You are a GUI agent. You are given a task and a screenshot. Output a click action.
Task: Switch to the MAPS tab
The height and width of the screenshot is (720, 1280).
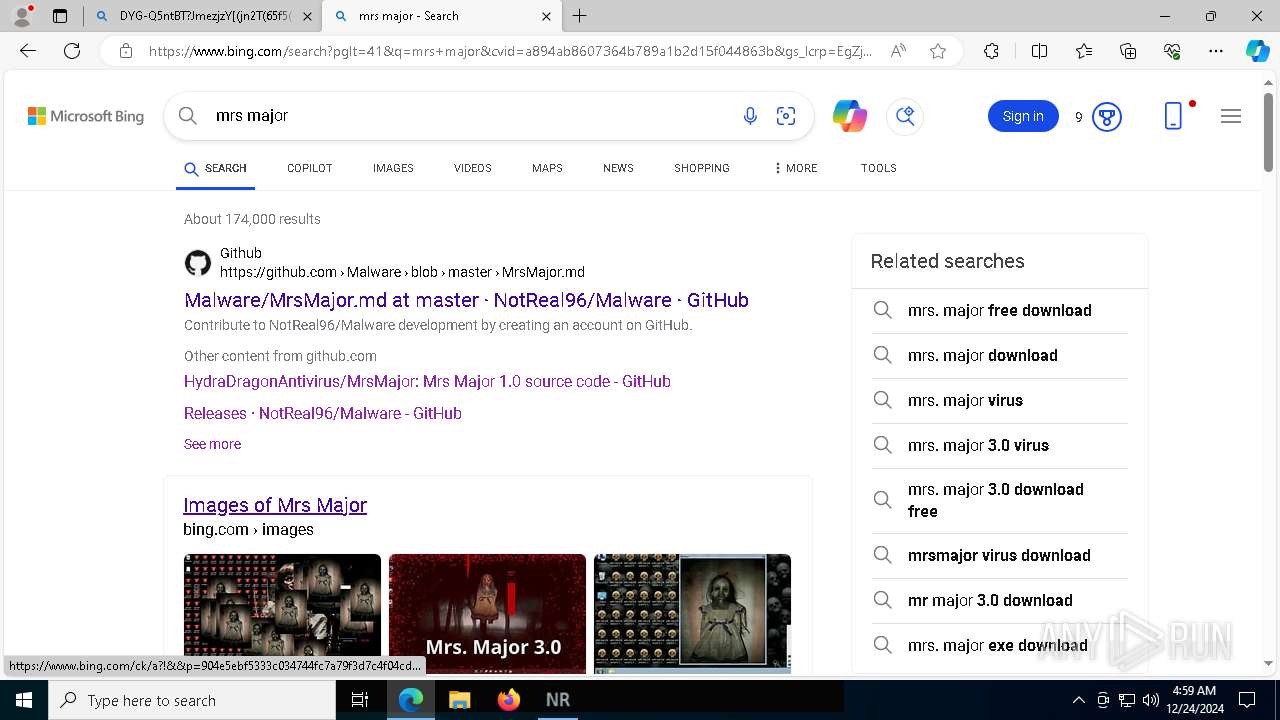(547, 168)
